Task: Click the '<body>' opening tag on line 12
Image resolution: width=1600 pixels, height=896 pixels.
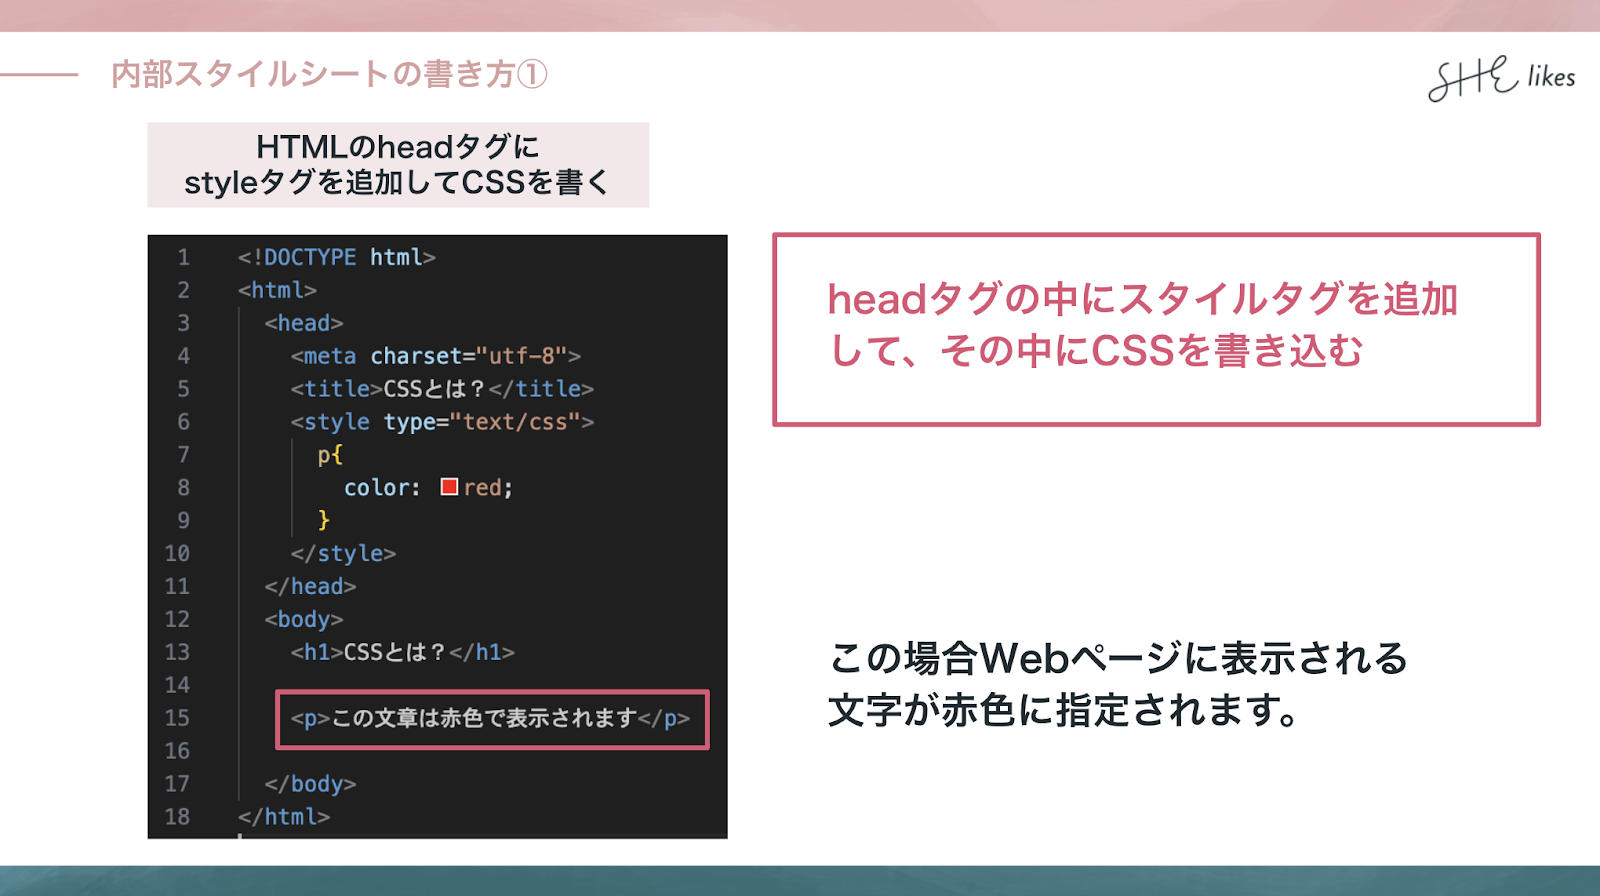Action: click(x=304, y=619)
